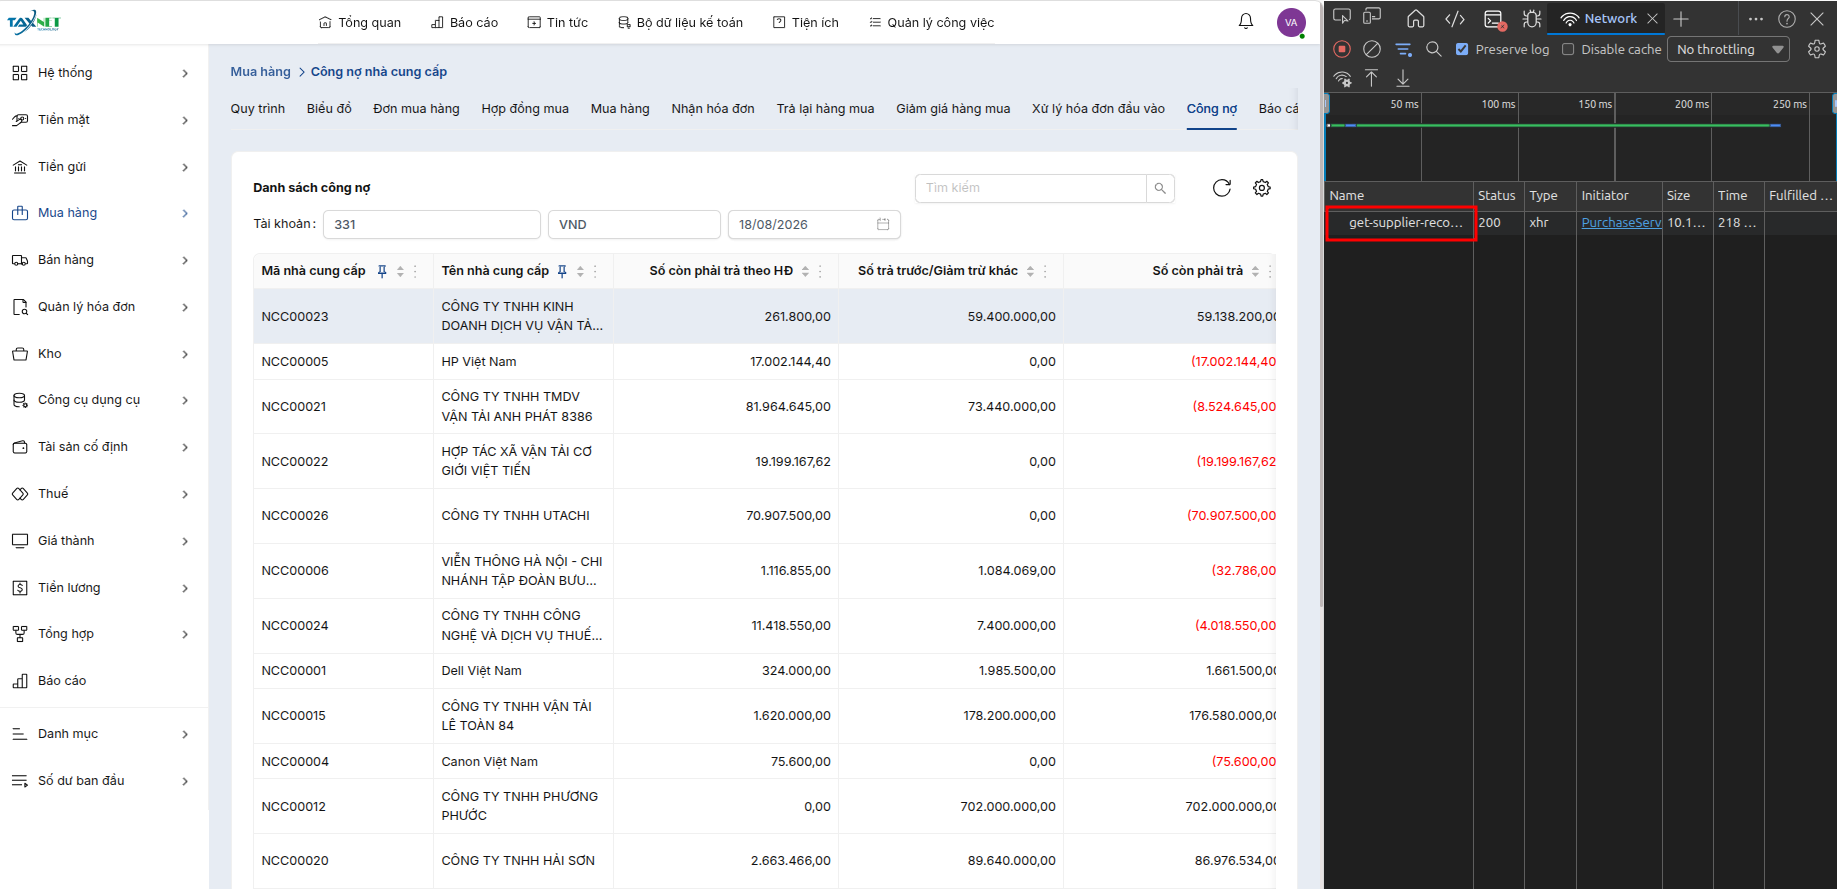Switch to the Hợp đồng mua tab
This screenshot has height=889, width=1837.
click(x=525, y=109)
